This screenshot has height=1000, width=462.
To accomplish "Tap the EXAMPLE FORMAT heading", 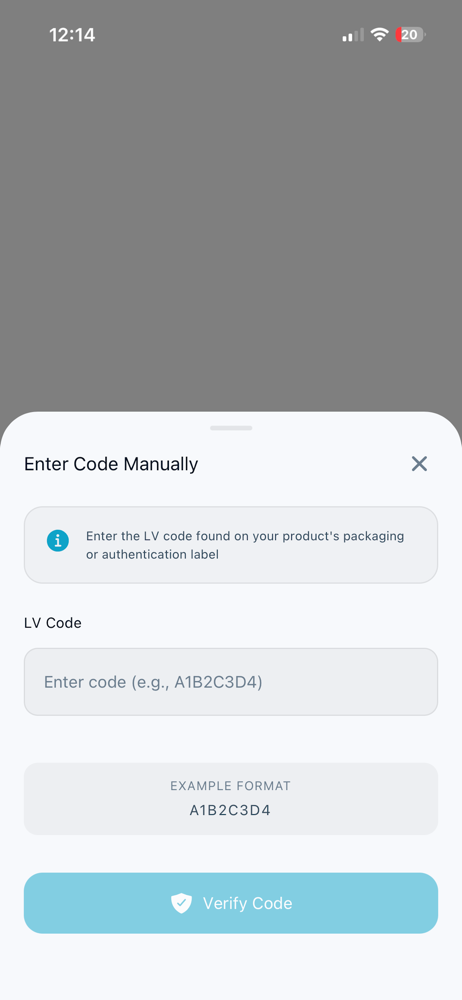I will [230, 786].
